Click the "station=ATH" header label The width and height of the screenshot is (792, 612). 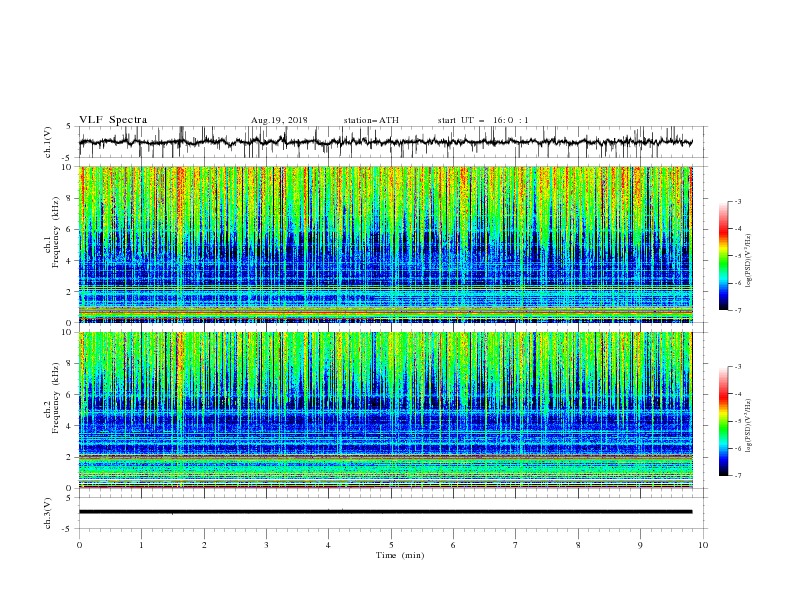coord(371,120)
